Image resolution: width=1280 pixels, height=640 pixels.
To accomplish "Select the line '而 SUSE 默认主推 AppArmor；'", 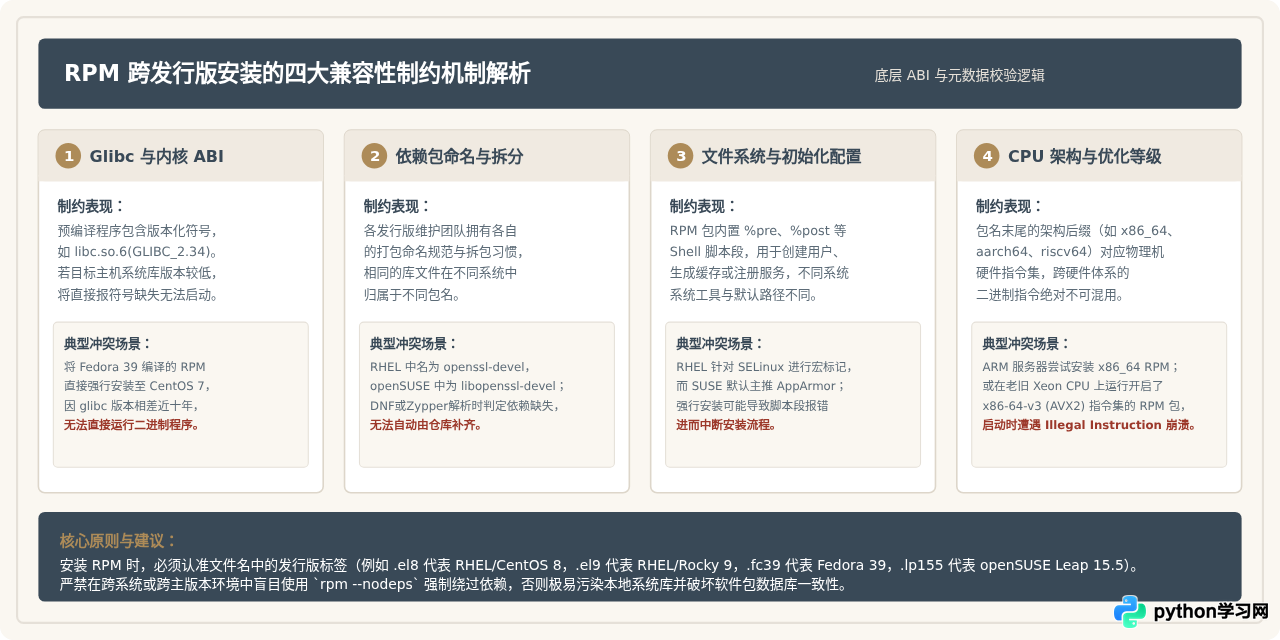I will (761, 385).
